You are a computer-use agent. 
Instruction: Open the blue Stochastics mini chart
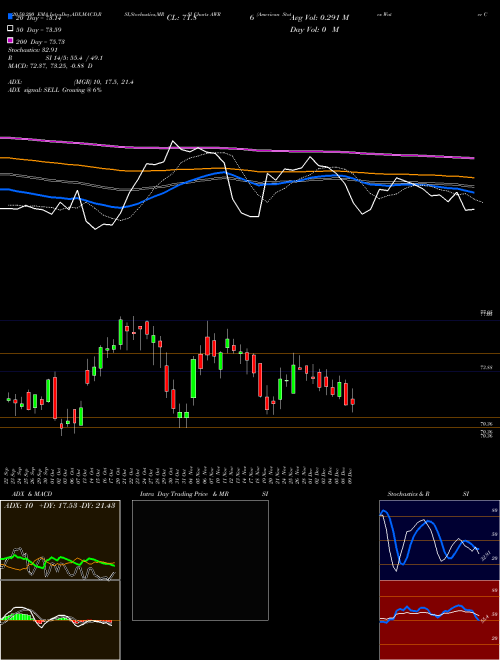click(439, 540)
